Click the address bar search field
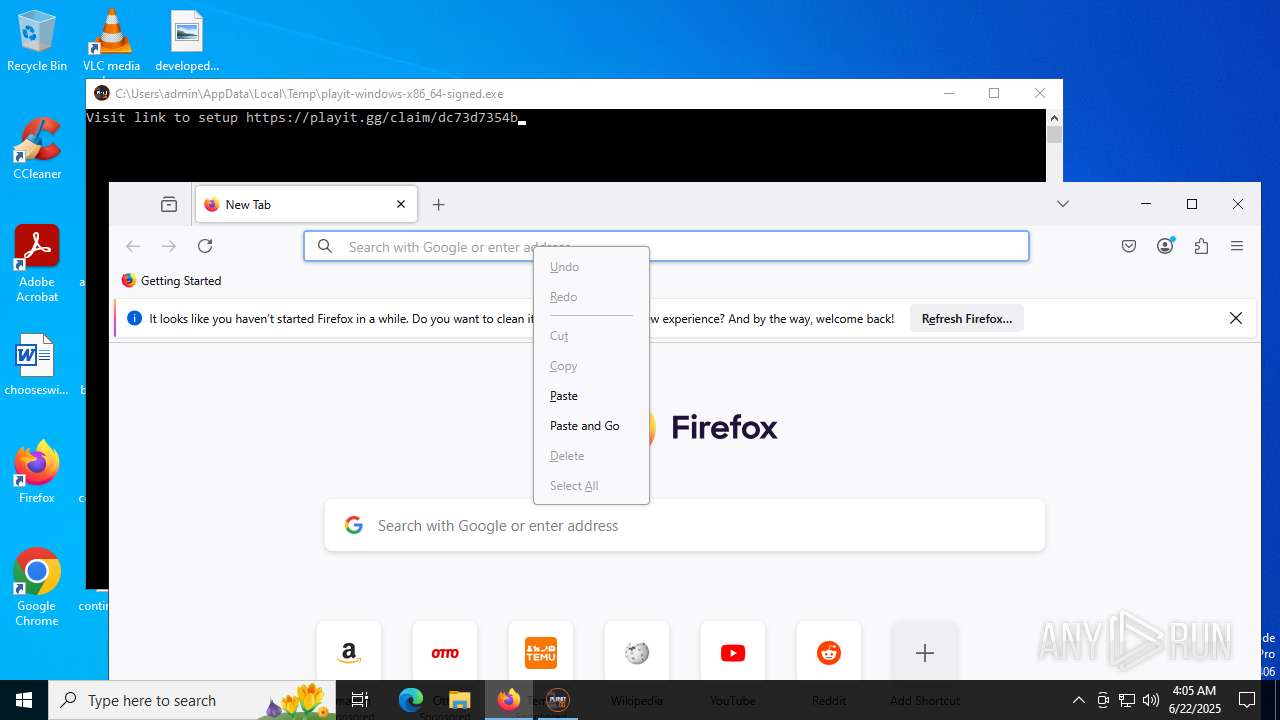Screen dimensions: 1280x720 coord(666,246)
